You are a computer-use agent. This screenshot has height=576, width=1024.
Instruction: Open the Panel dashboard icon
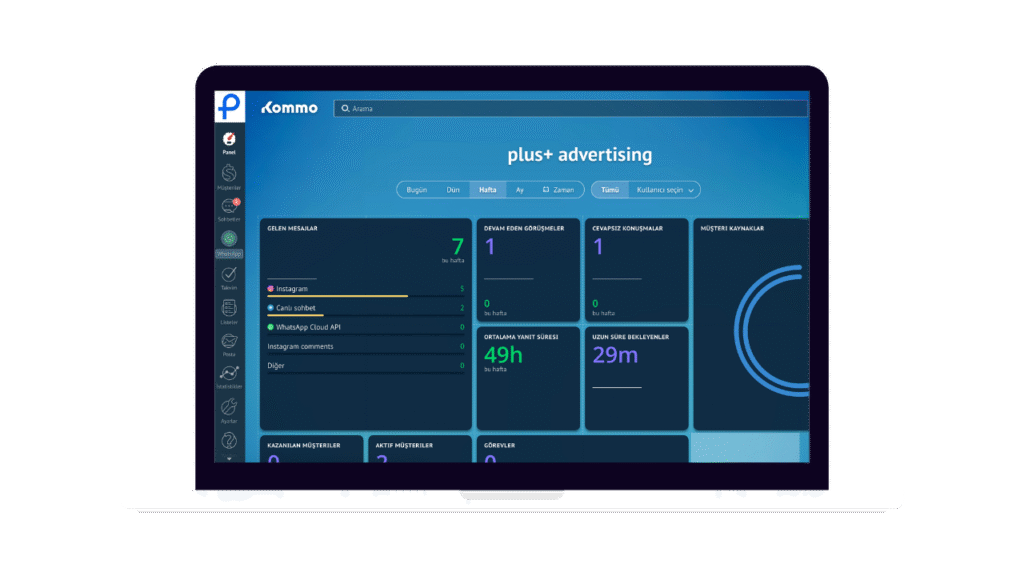click(x=229, y=139)
